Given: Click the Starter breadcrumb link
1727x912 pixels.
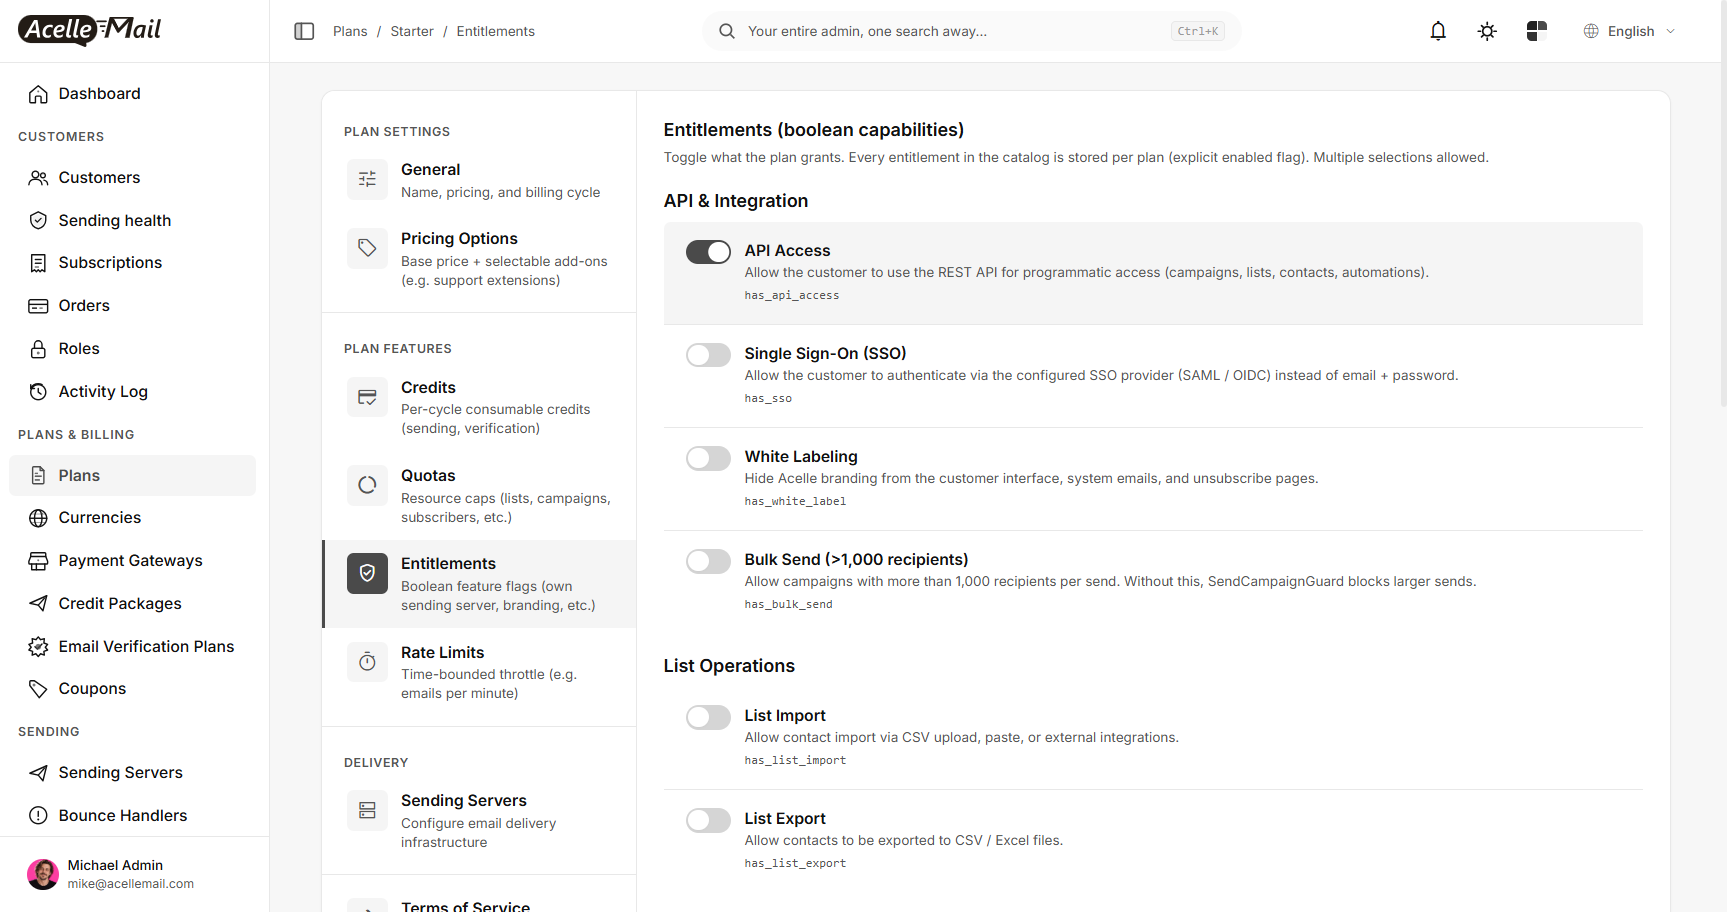Looking at the screenshot, I should (412, 31).
